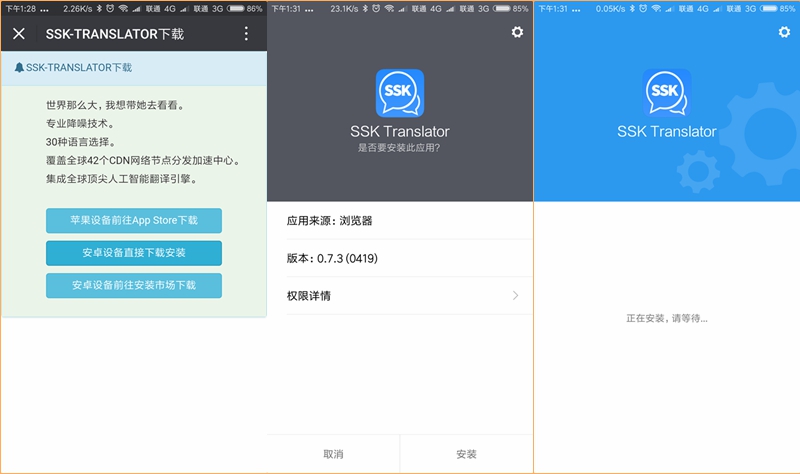Tap 安装 to install the app
Viewport: 800px width, 474px height.
pos(466,454)
